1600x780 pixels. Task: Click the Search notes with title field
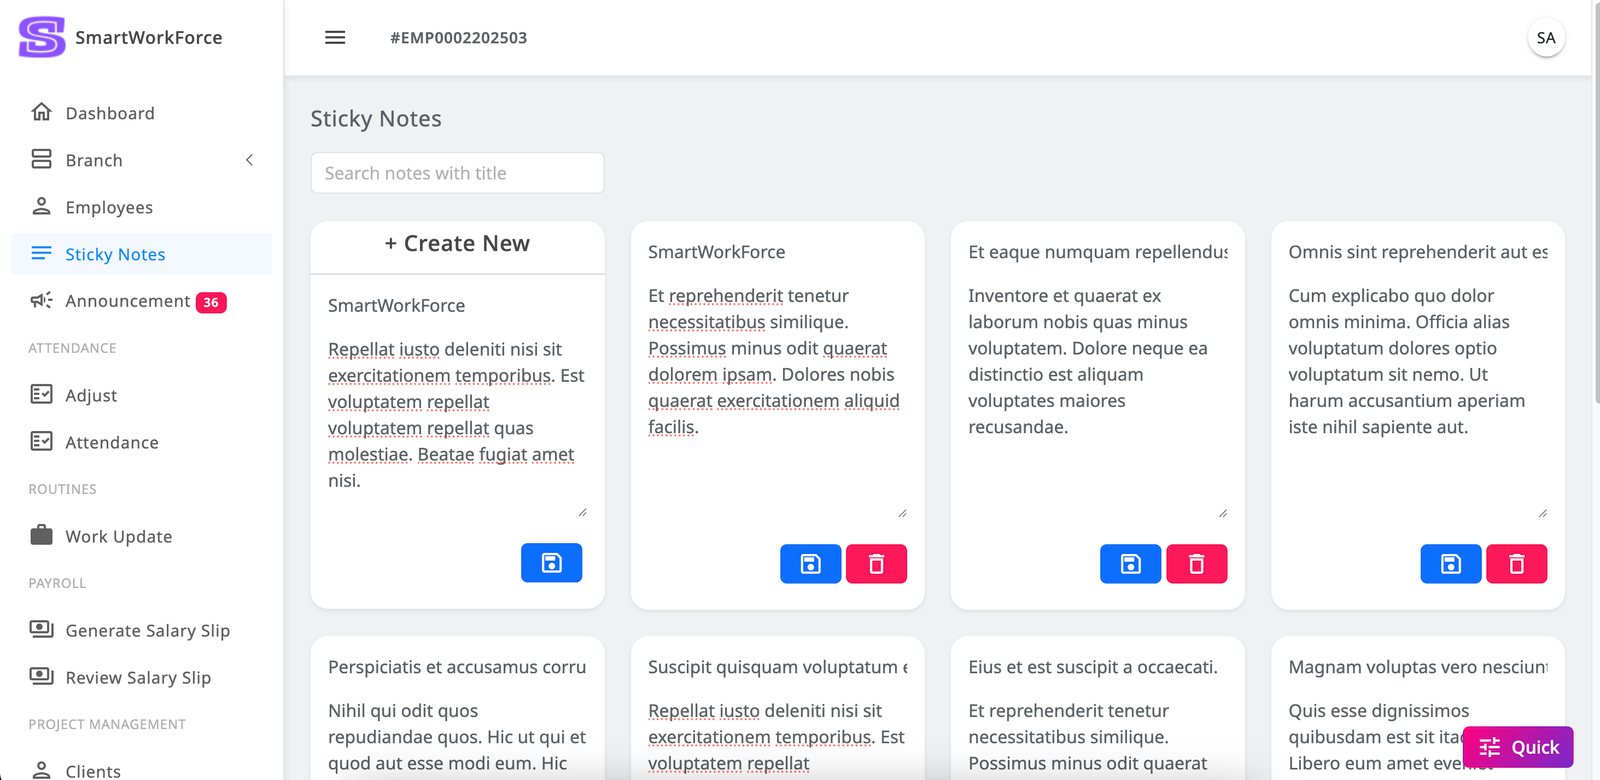pos(457,173)
